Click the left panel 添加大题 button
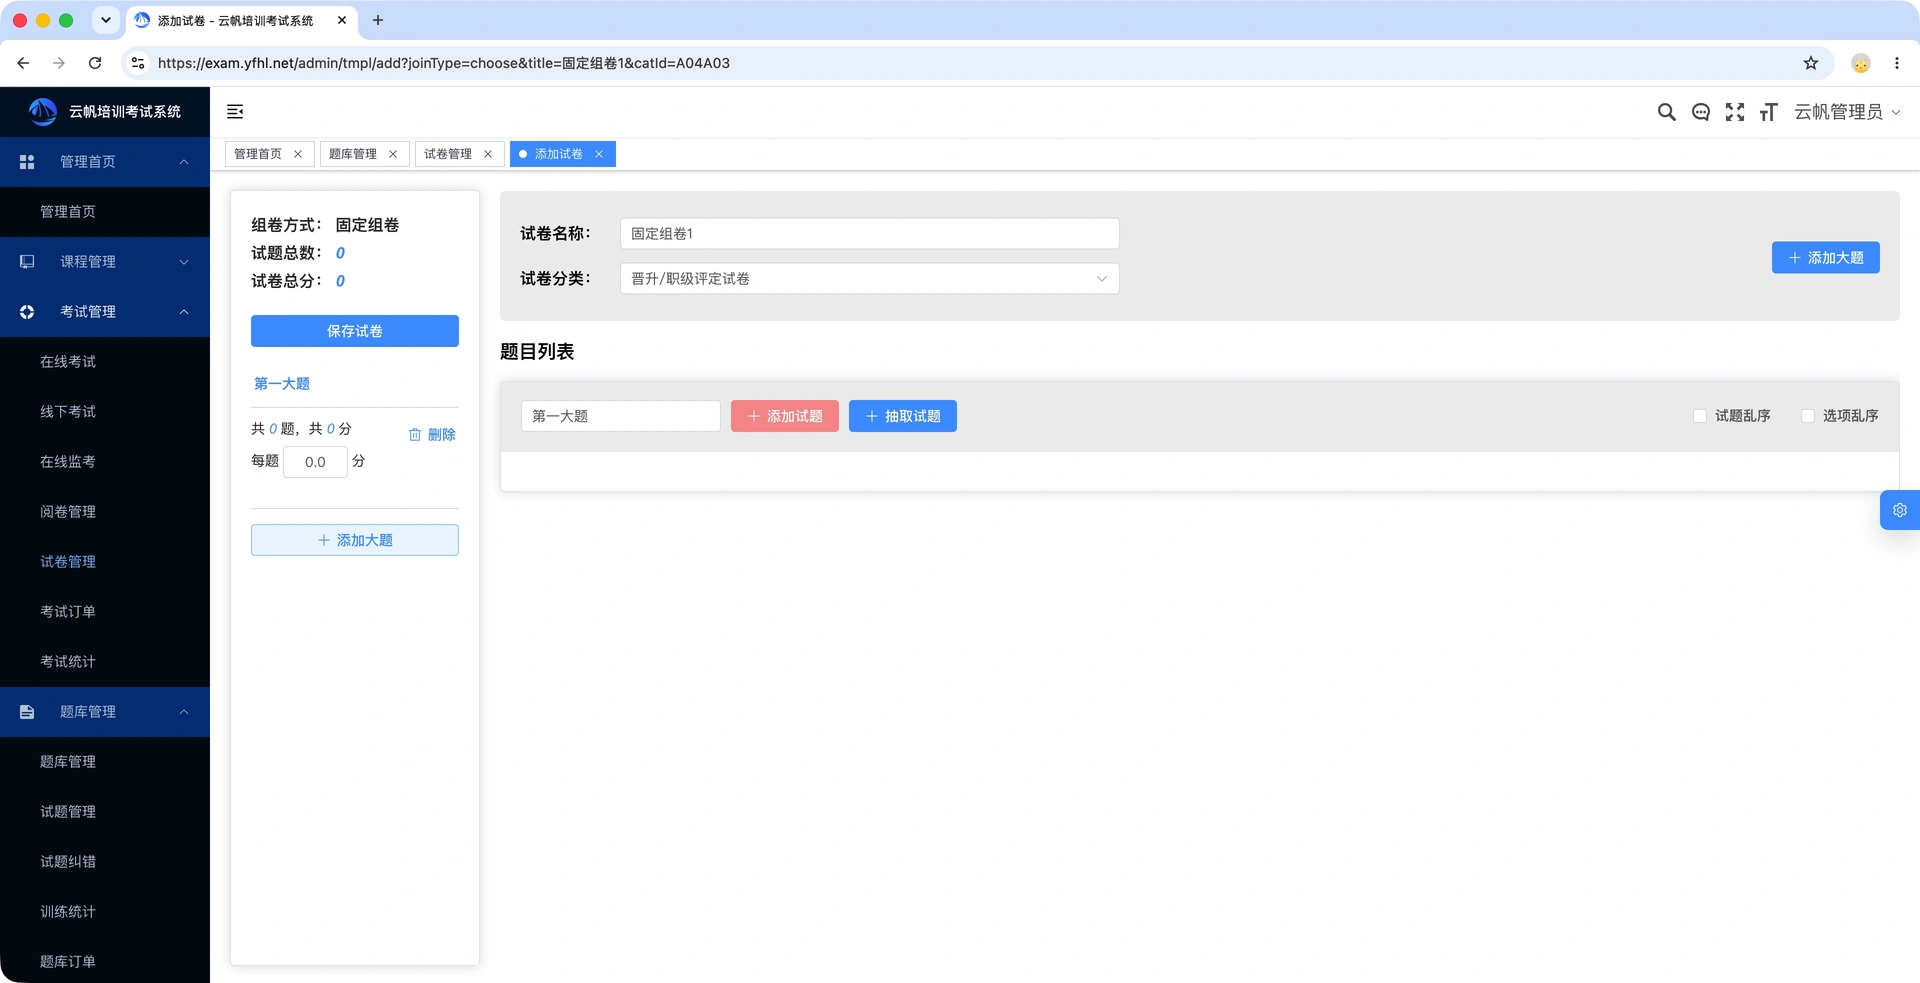This screenshot has height=983, width=1920. pyautogui.click(x=355, y=540)
